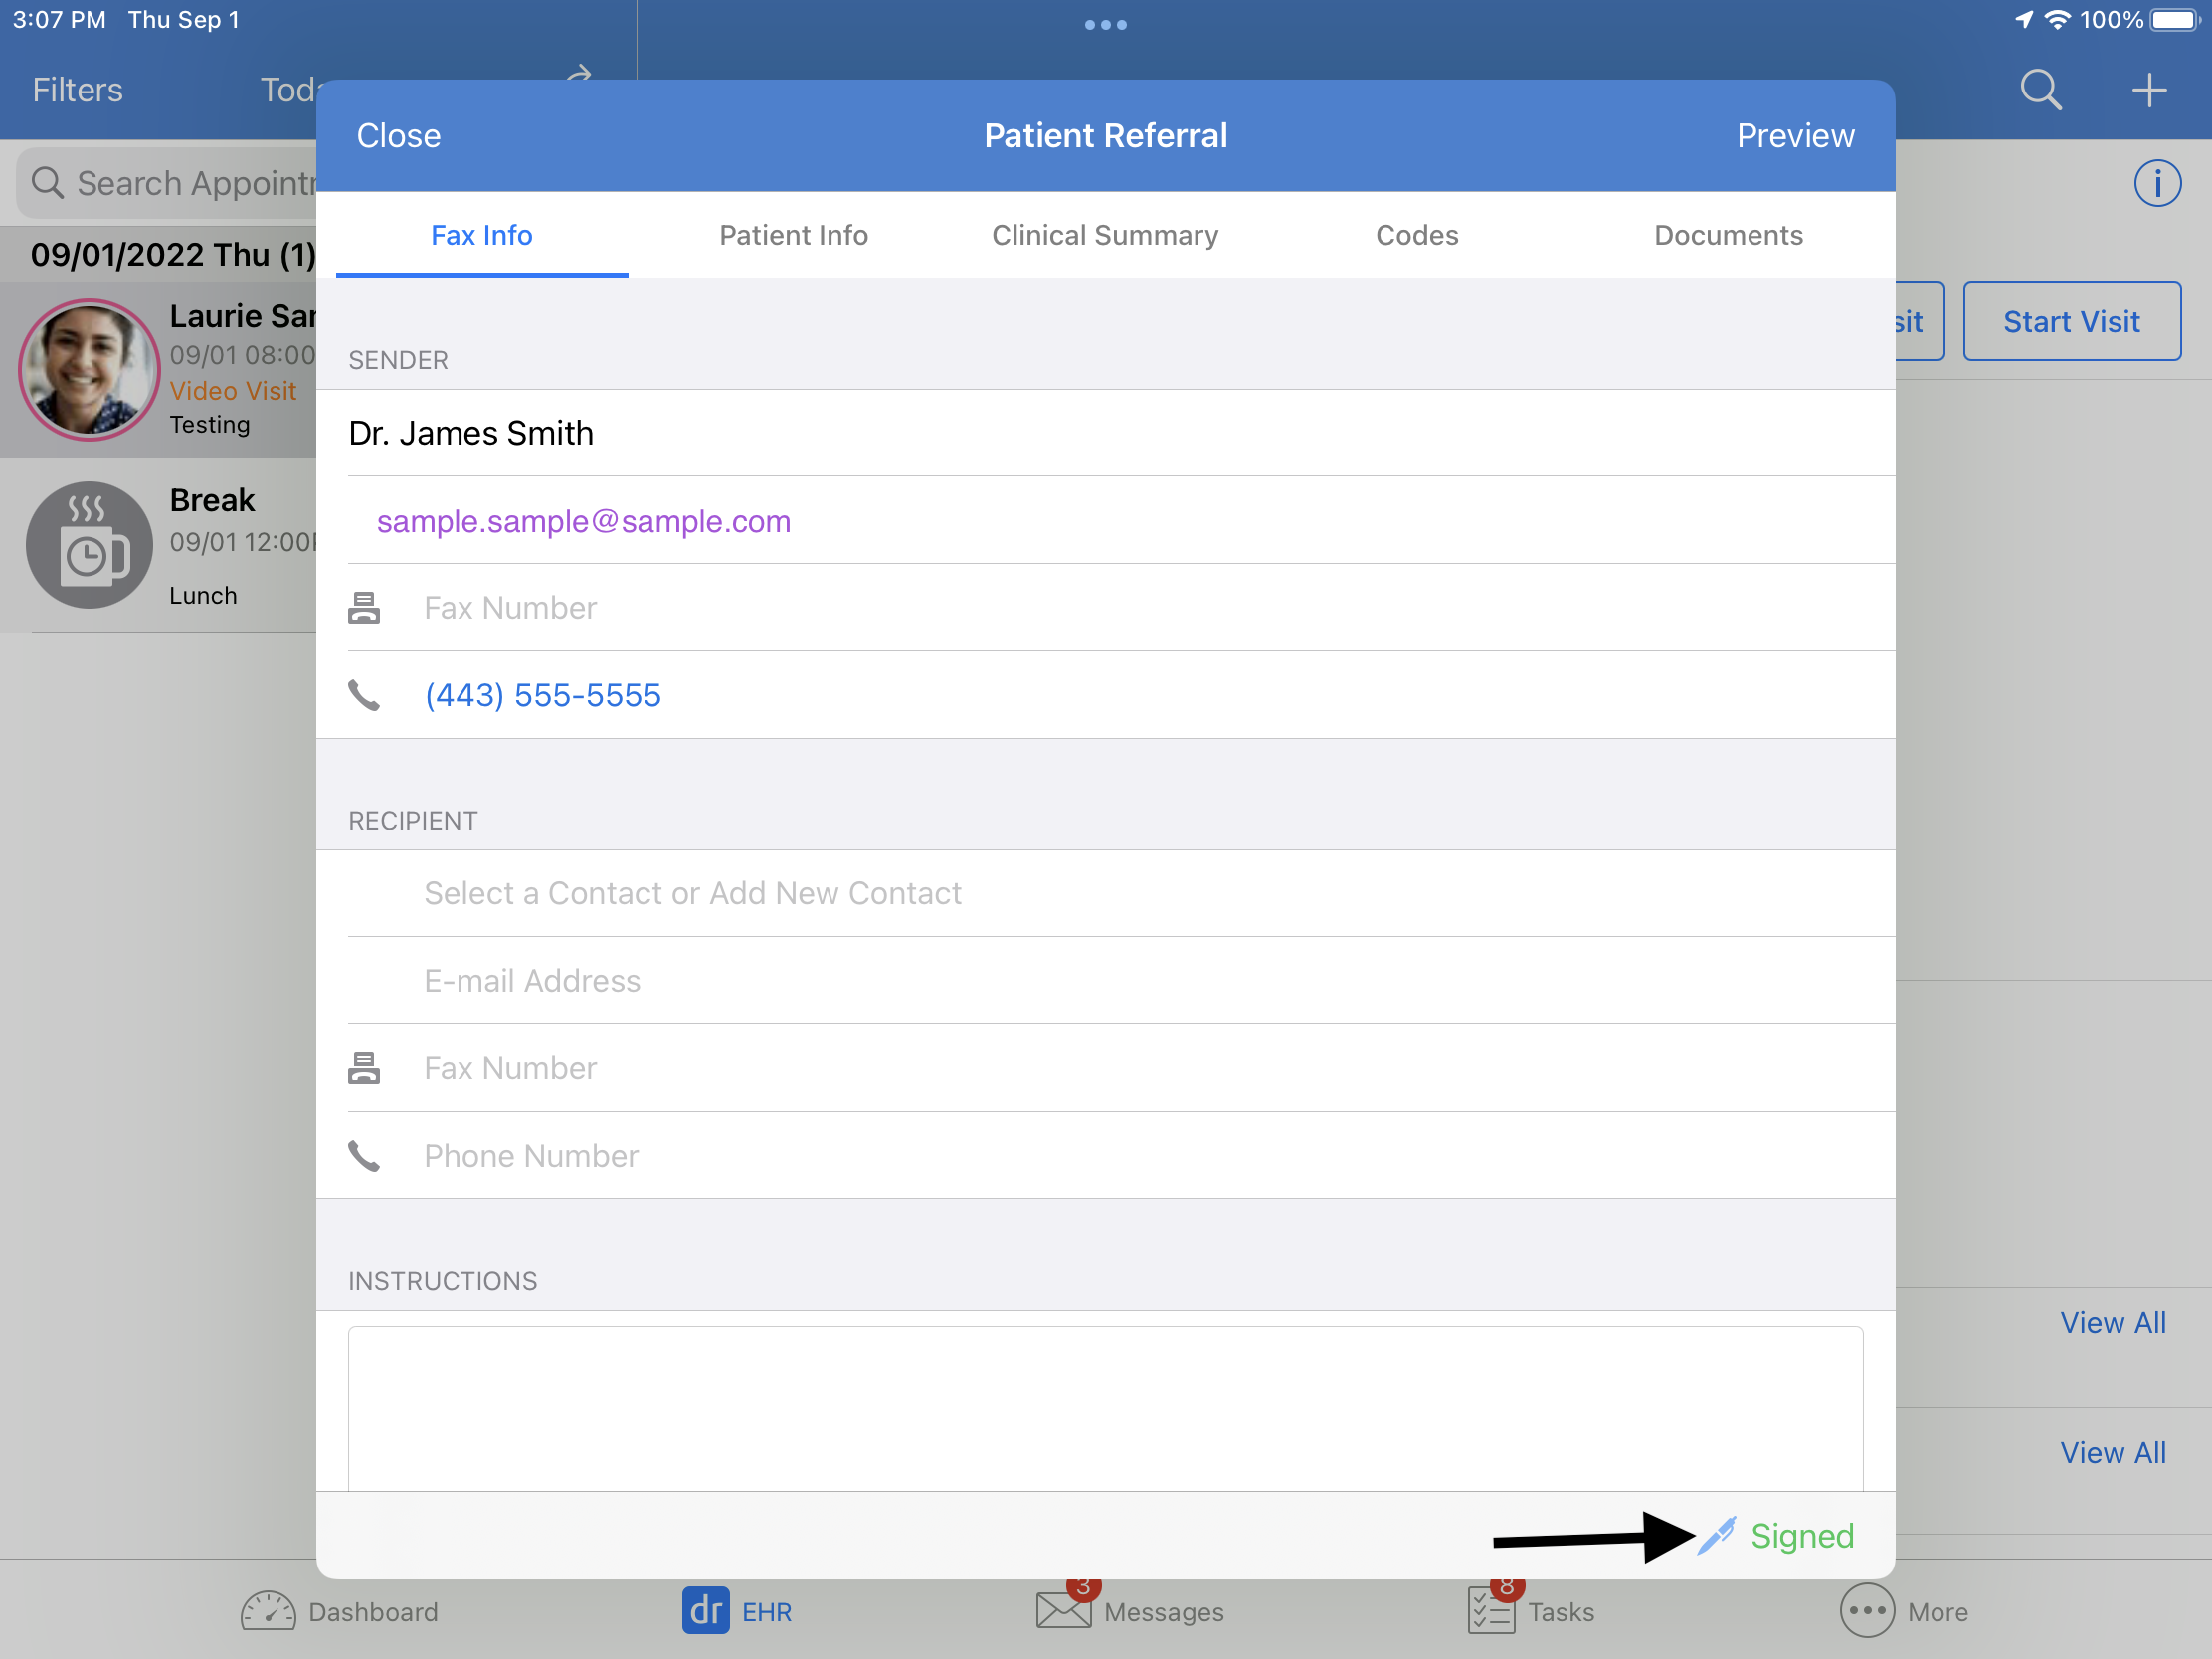Viewport: 2212px width, 1659px height.
Task: Toggle the Fax Info tab view
Action: click(x=480, y=234)
